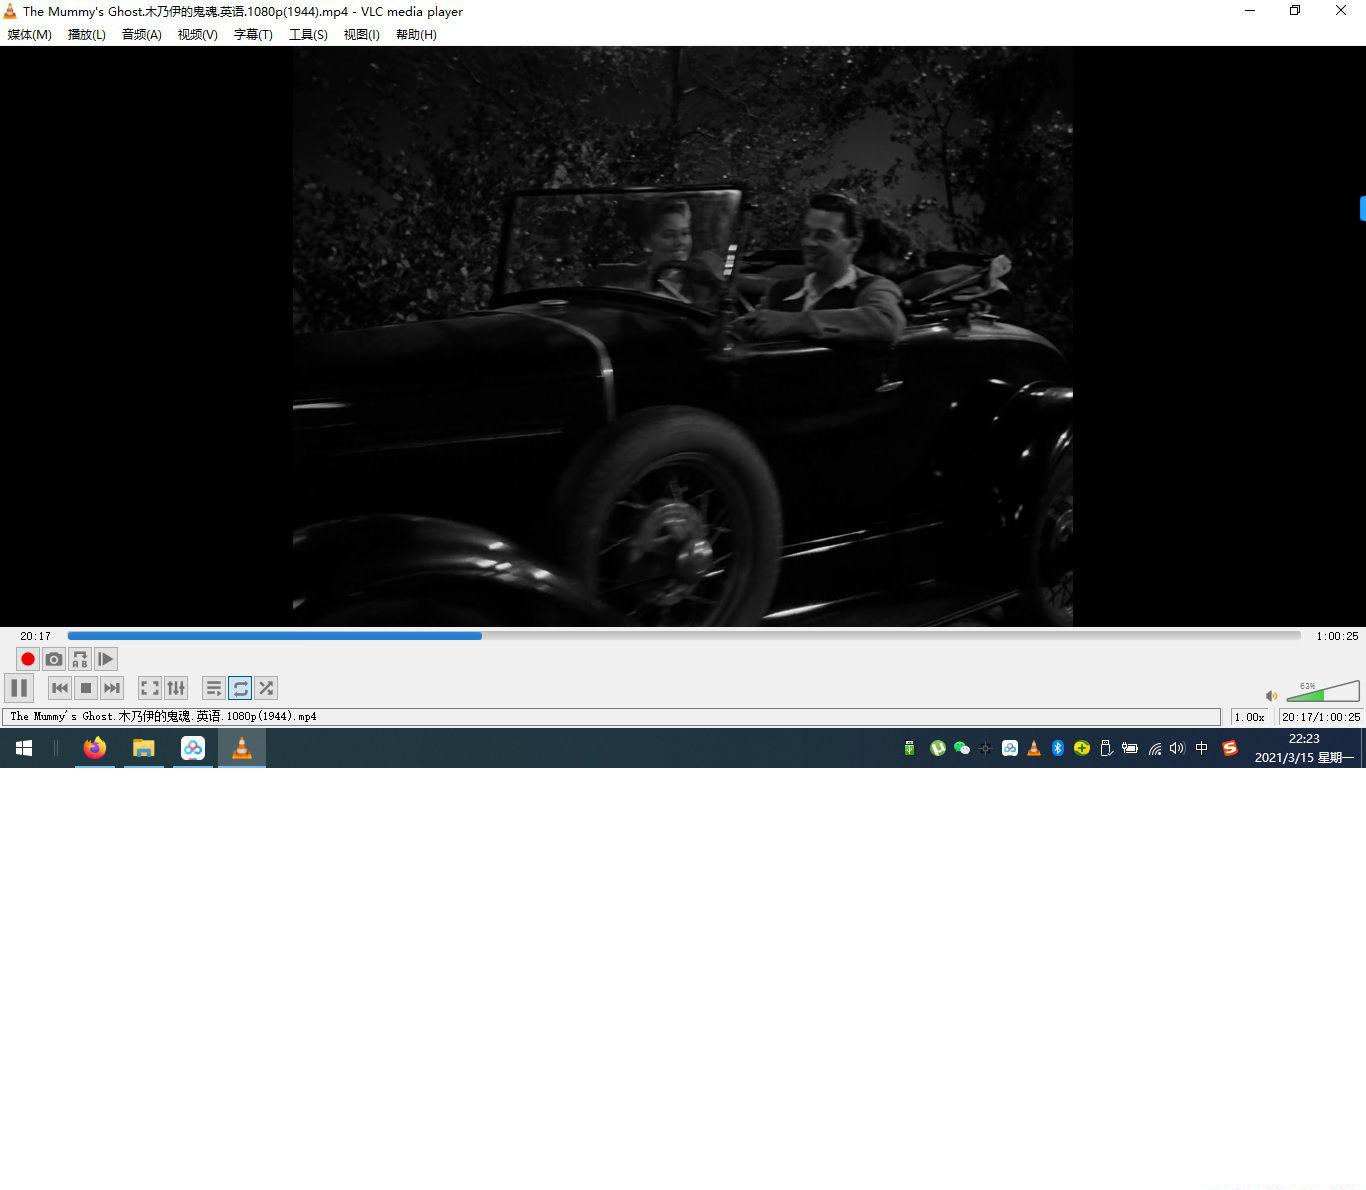Click status bar time 20:17/1:00:25
The width and height of the screenshot is (1366, 1190).
pos(1321,717)
